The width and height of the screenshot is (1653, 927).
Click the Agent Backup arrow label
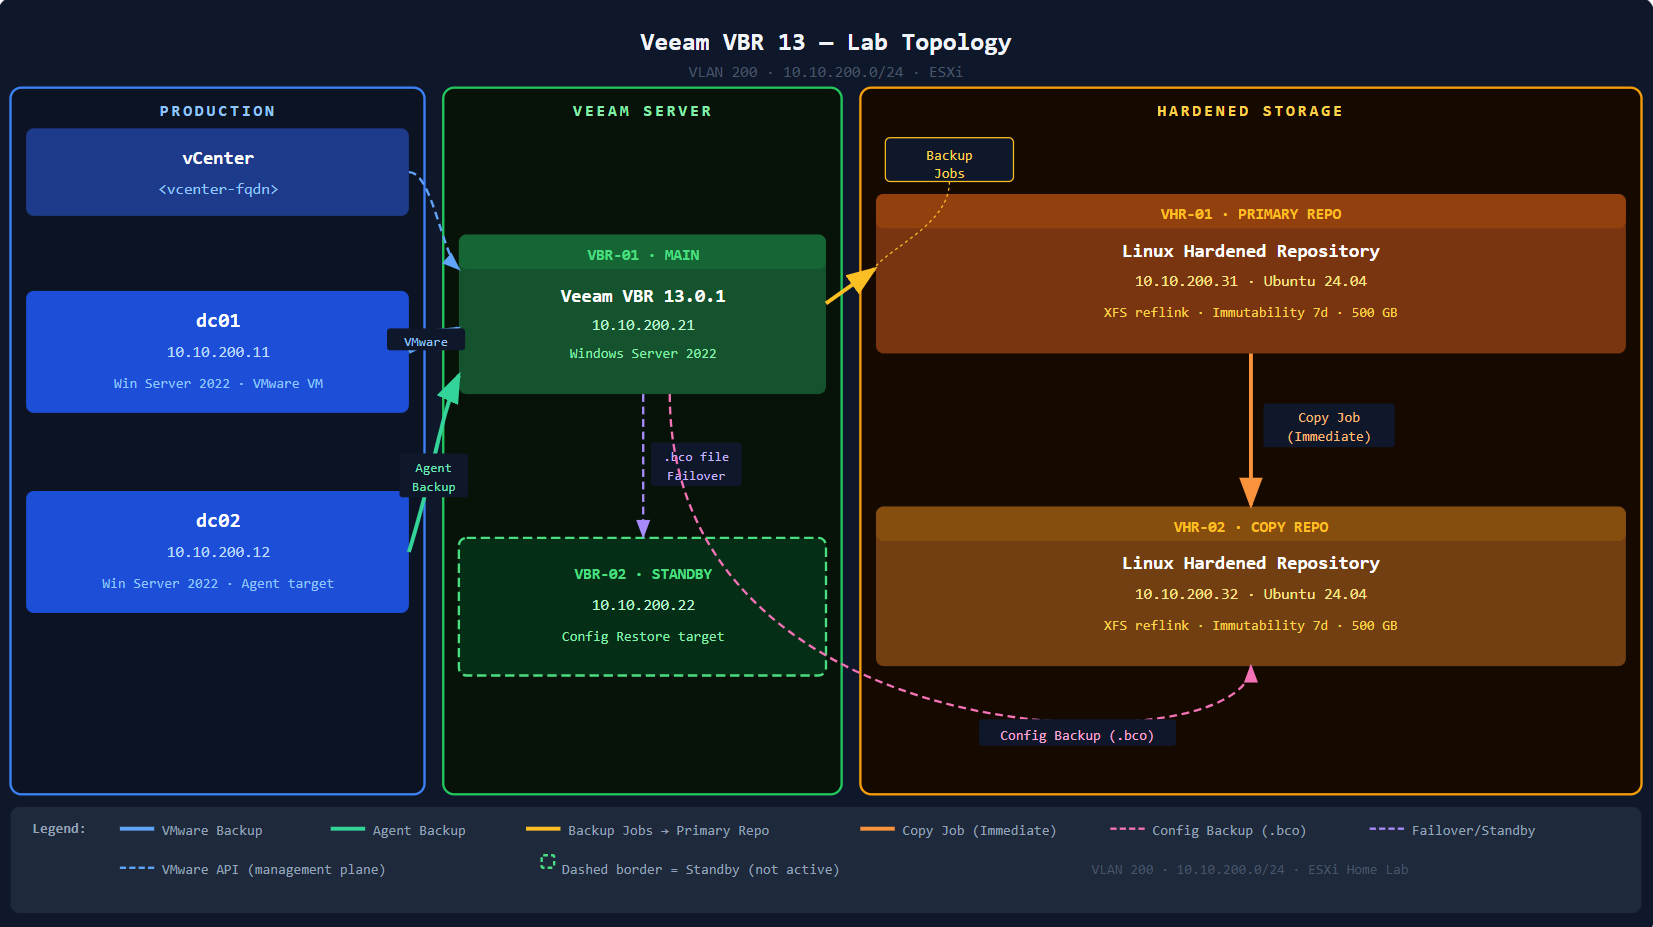click(x=433, y=477)
